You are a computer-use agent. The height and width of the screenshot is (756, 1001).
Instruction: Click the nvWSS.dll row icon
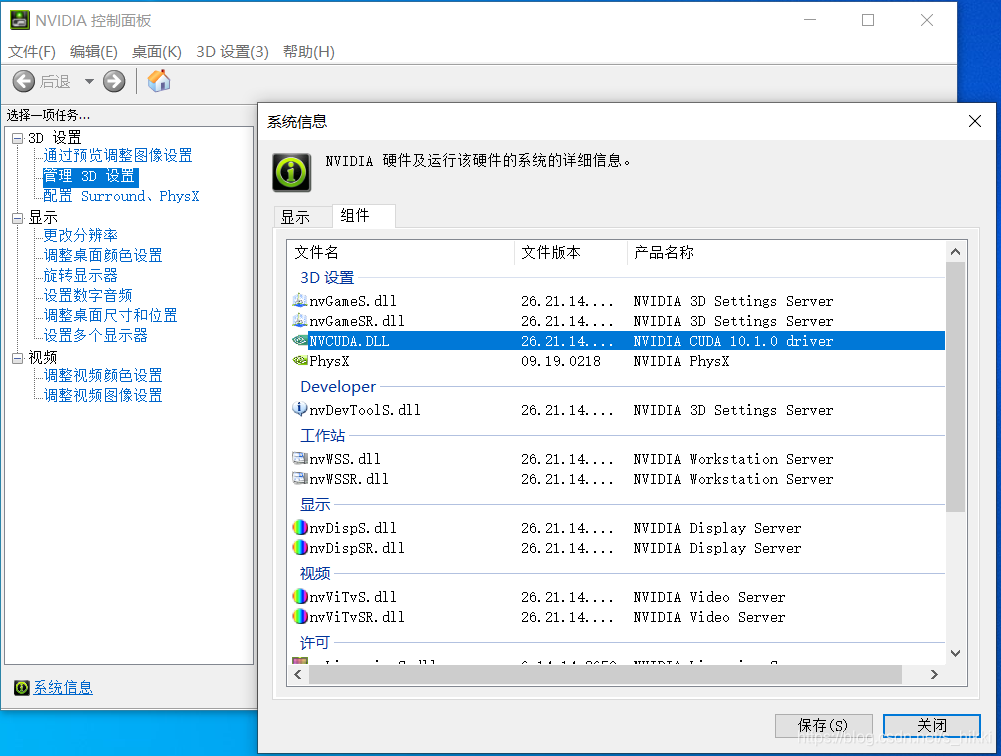pyautogui.click(x=299, y=458)
